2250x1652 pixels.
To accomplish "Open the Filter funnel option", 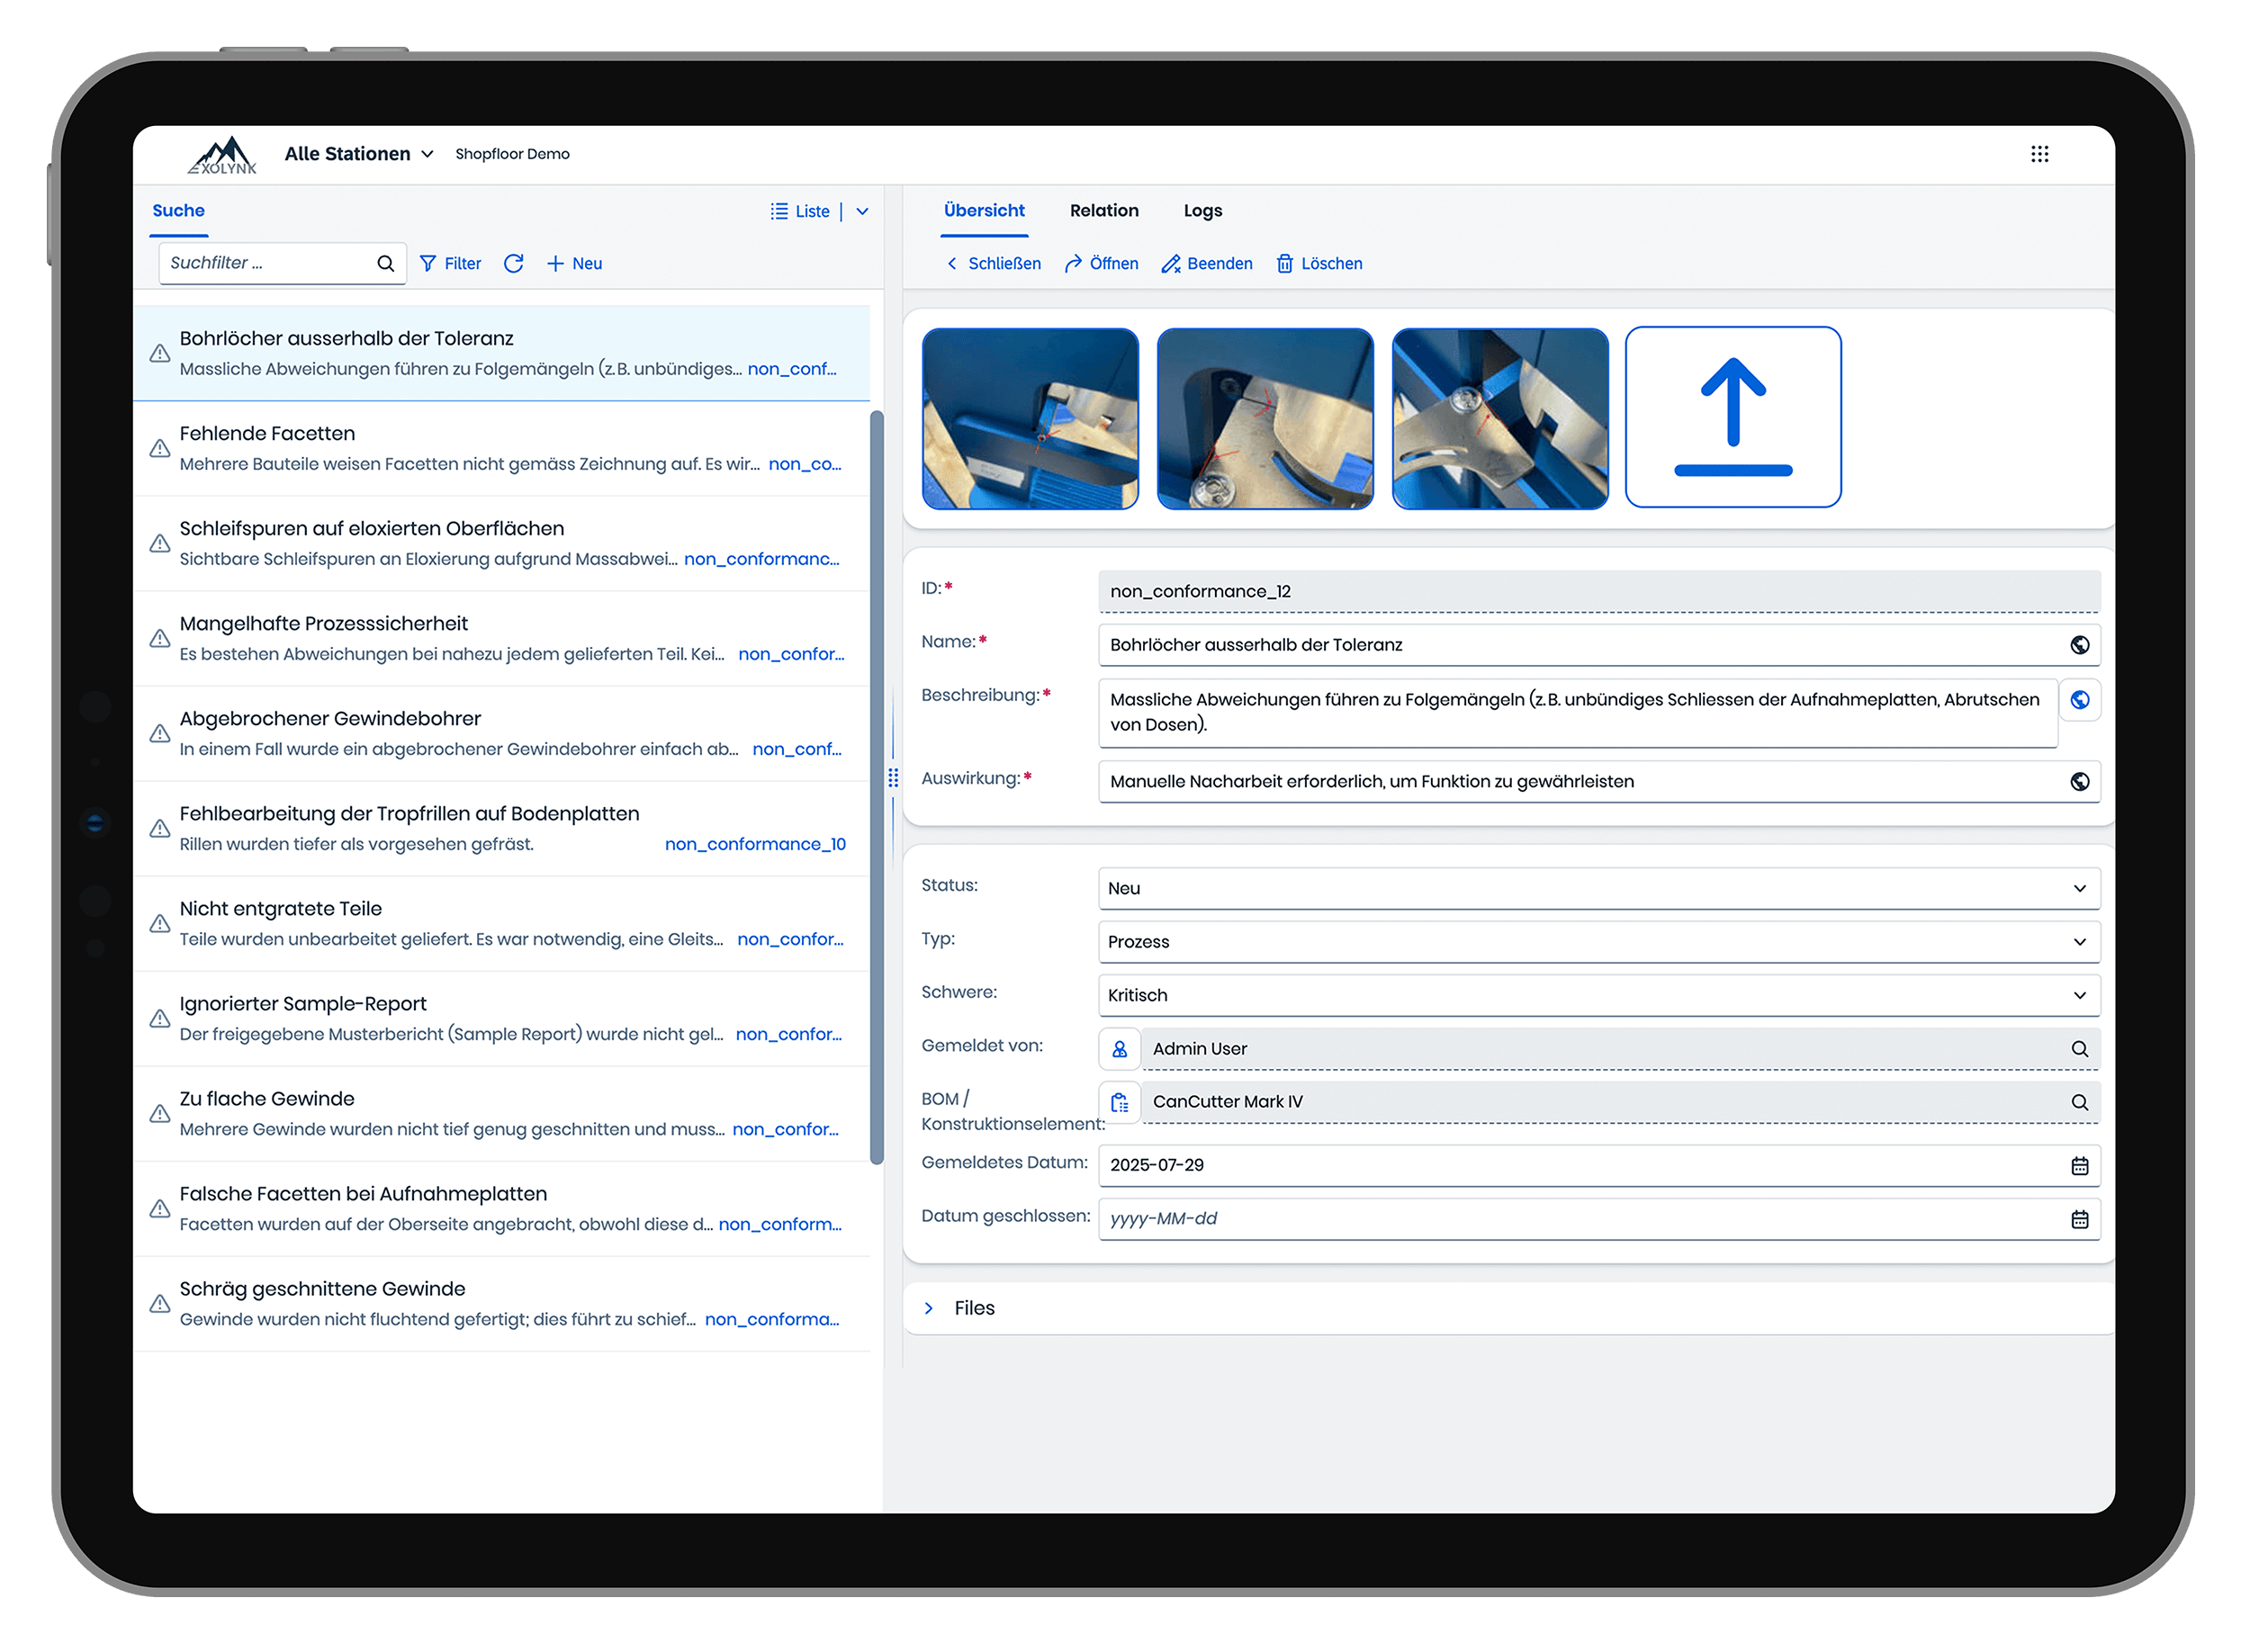I will click(450, 264).
